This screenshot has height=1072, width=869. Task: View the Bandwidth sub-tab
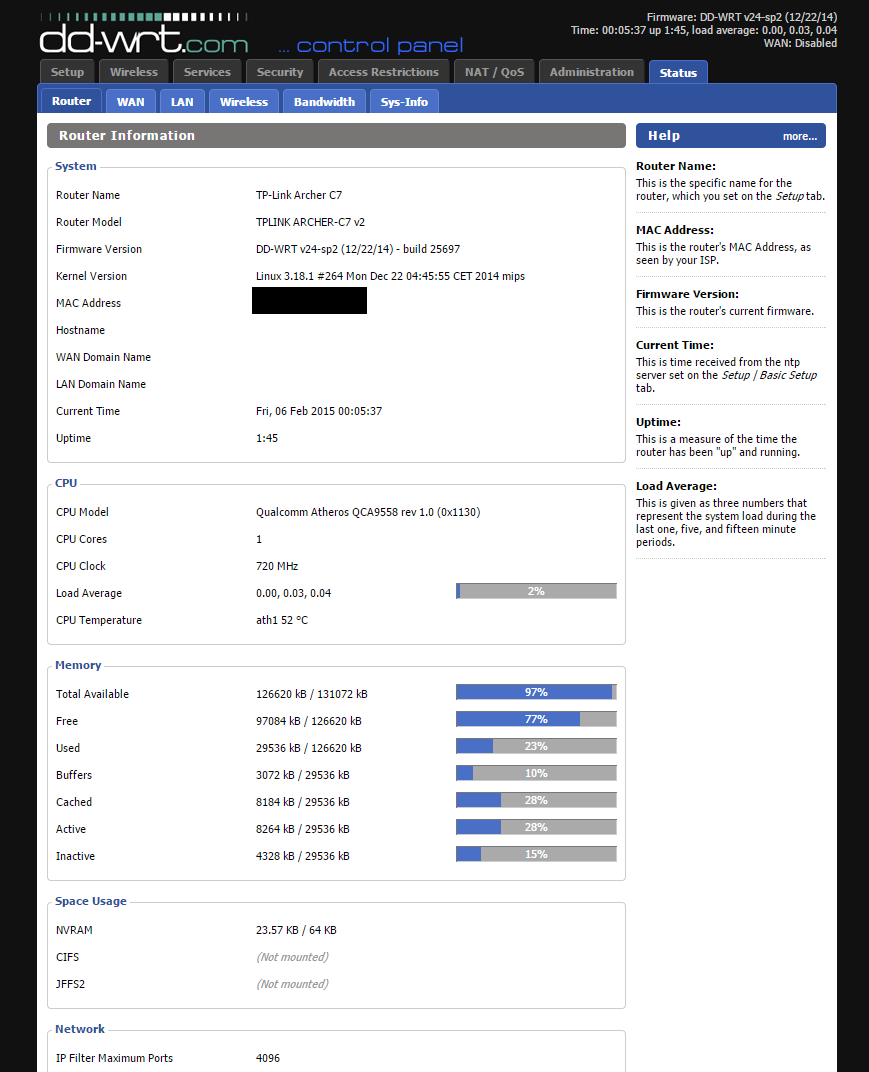tap(324, 102)
